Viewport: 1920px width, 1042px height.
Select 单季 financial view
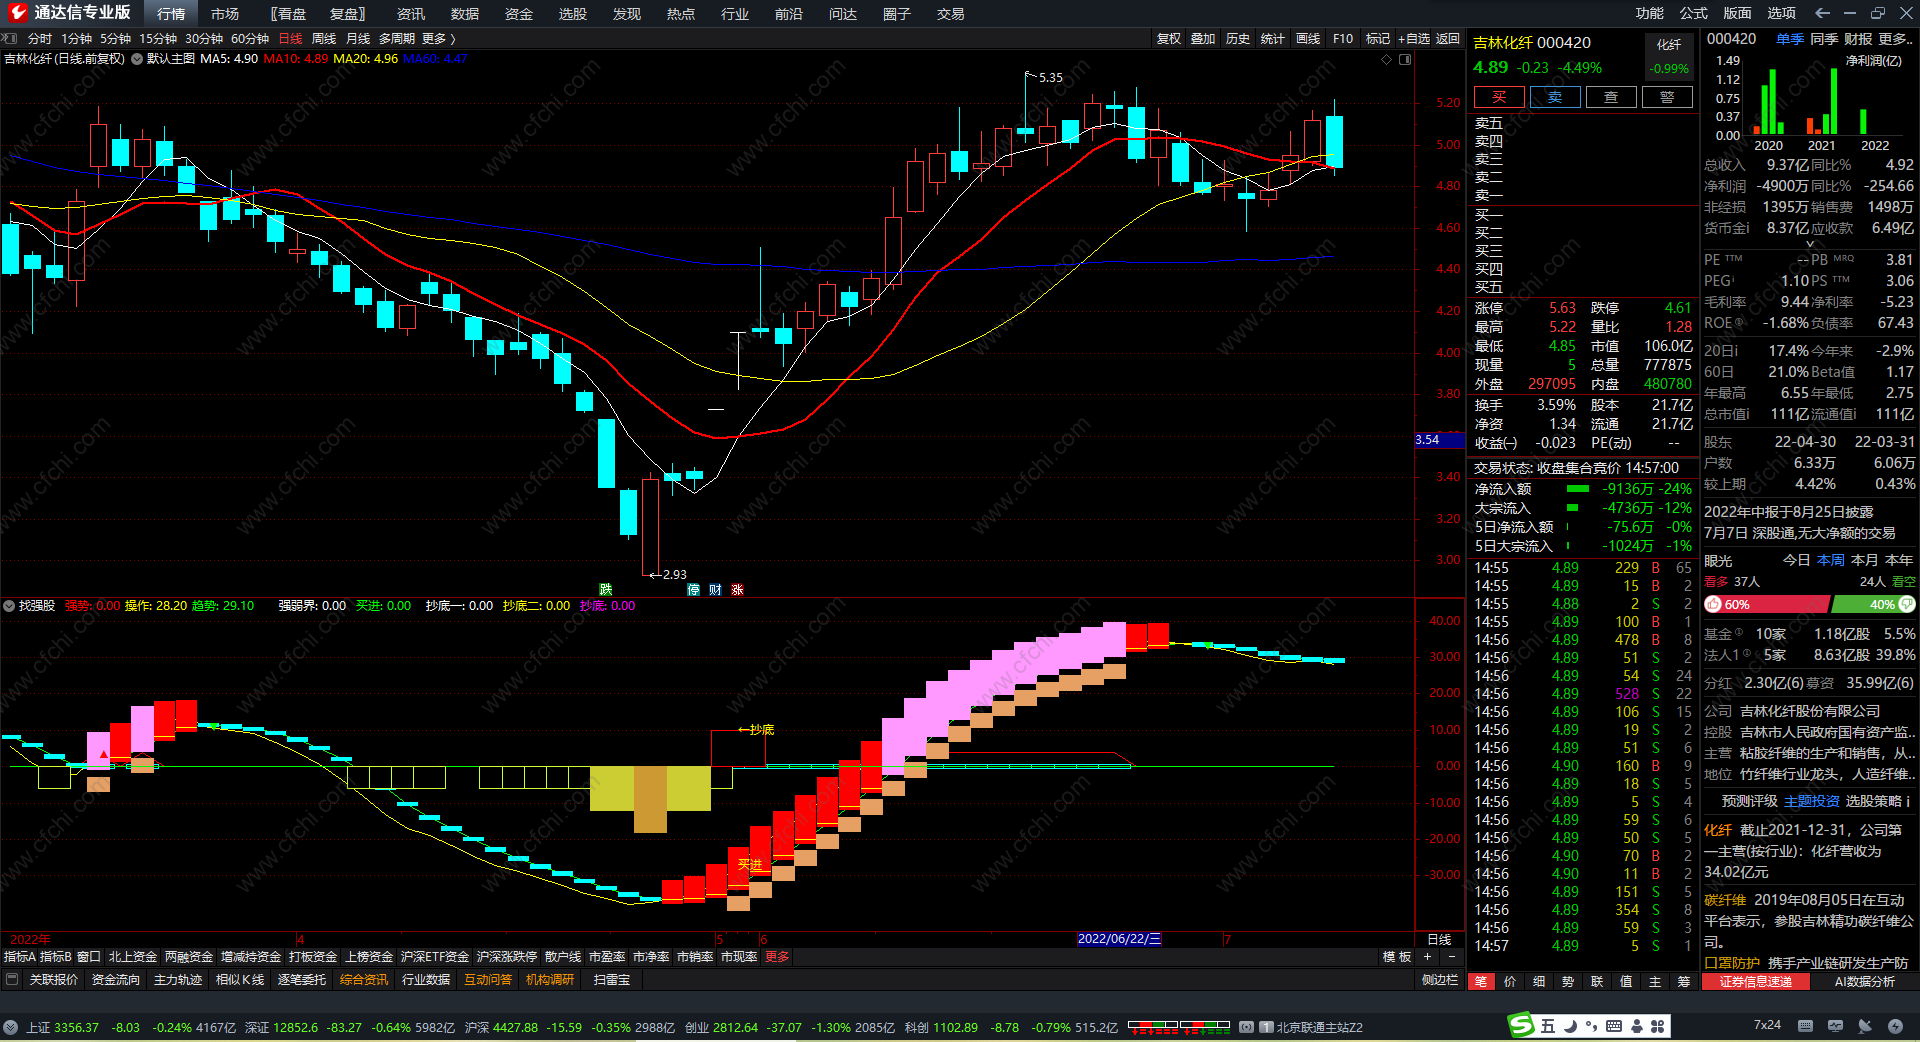pyautogui.click(x=1790, y=39)
